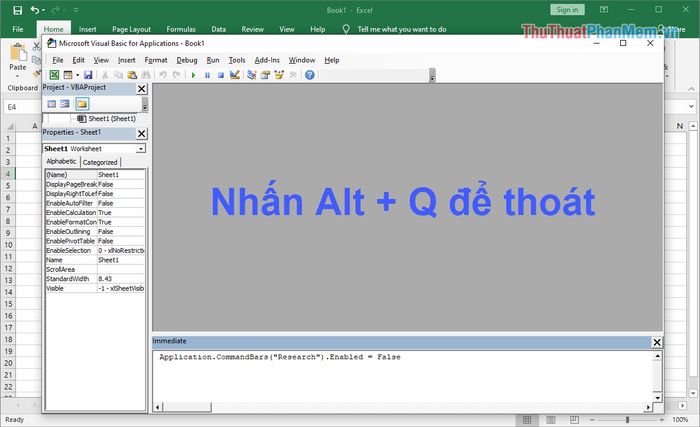
Task: Click View Code icon in Project pane
Action: [x=52, y=104]
